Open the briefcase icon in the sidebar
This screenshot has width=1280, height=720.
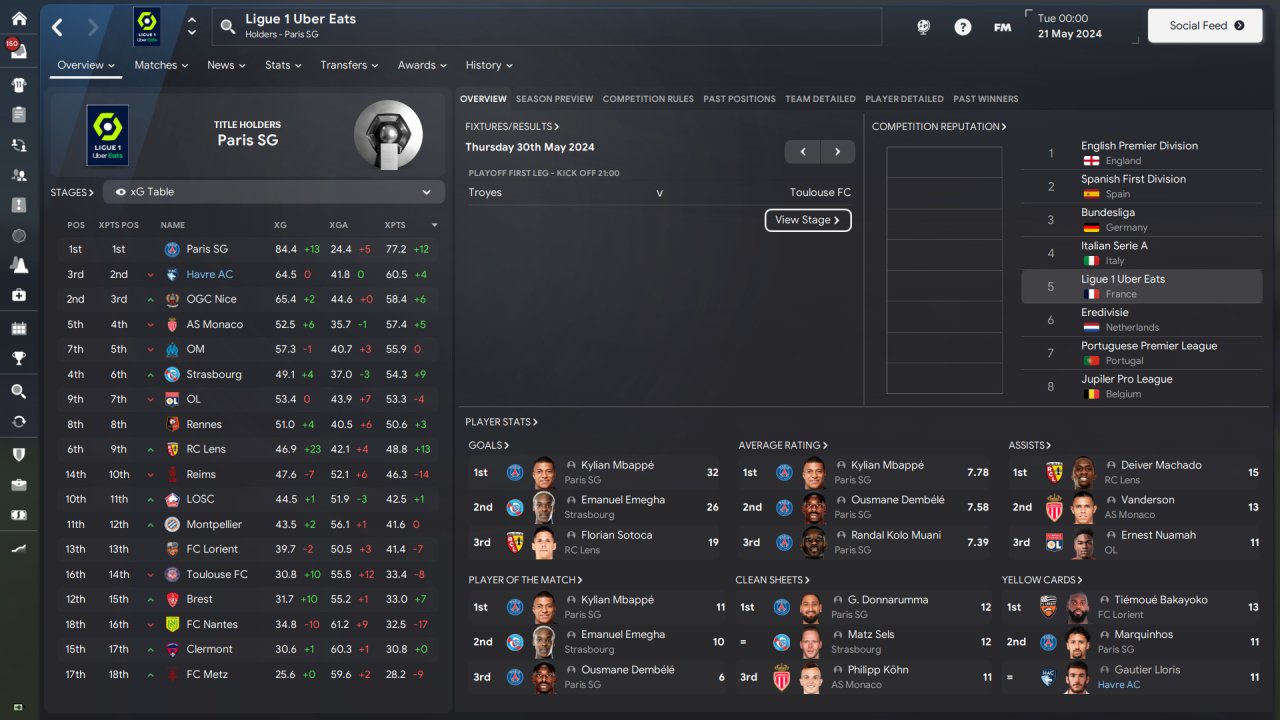coord(19,485)
